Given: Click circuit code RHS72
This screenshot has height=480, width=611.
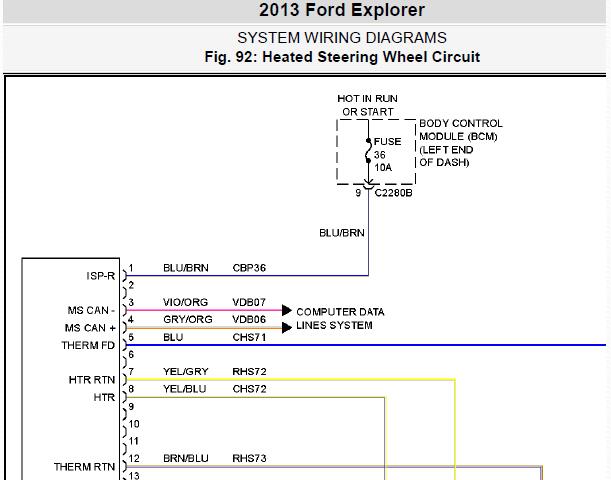Looking at the screenshot, I should [249, 372].
